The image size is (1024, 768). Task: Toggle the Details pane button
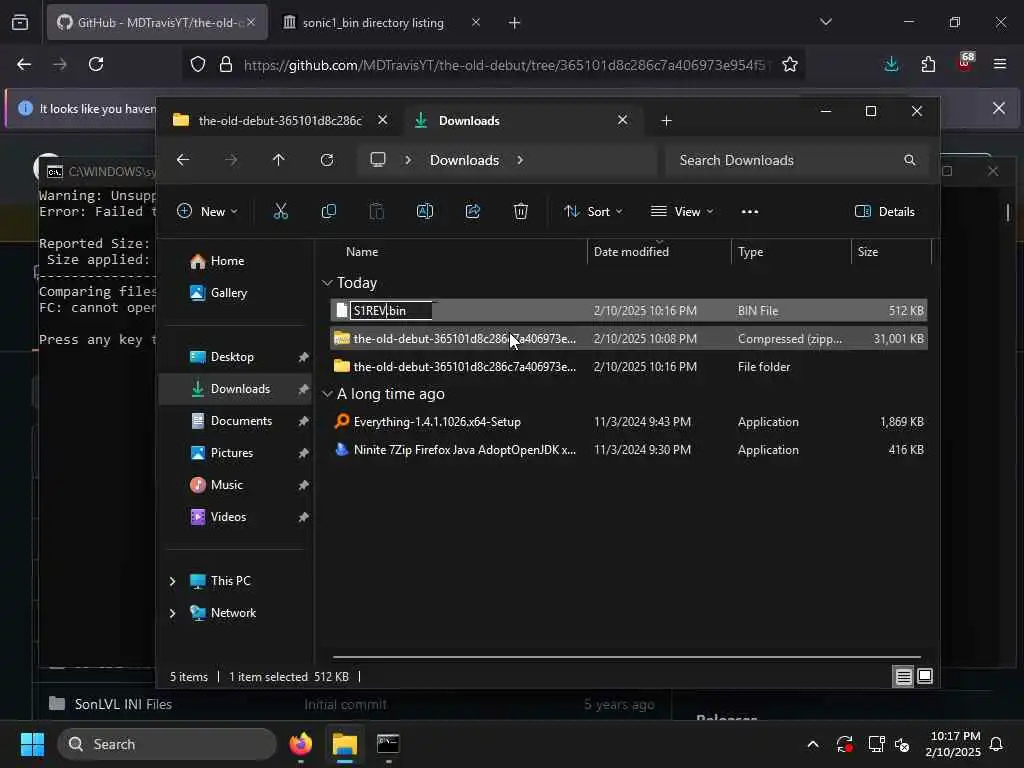tap(884, 211)
